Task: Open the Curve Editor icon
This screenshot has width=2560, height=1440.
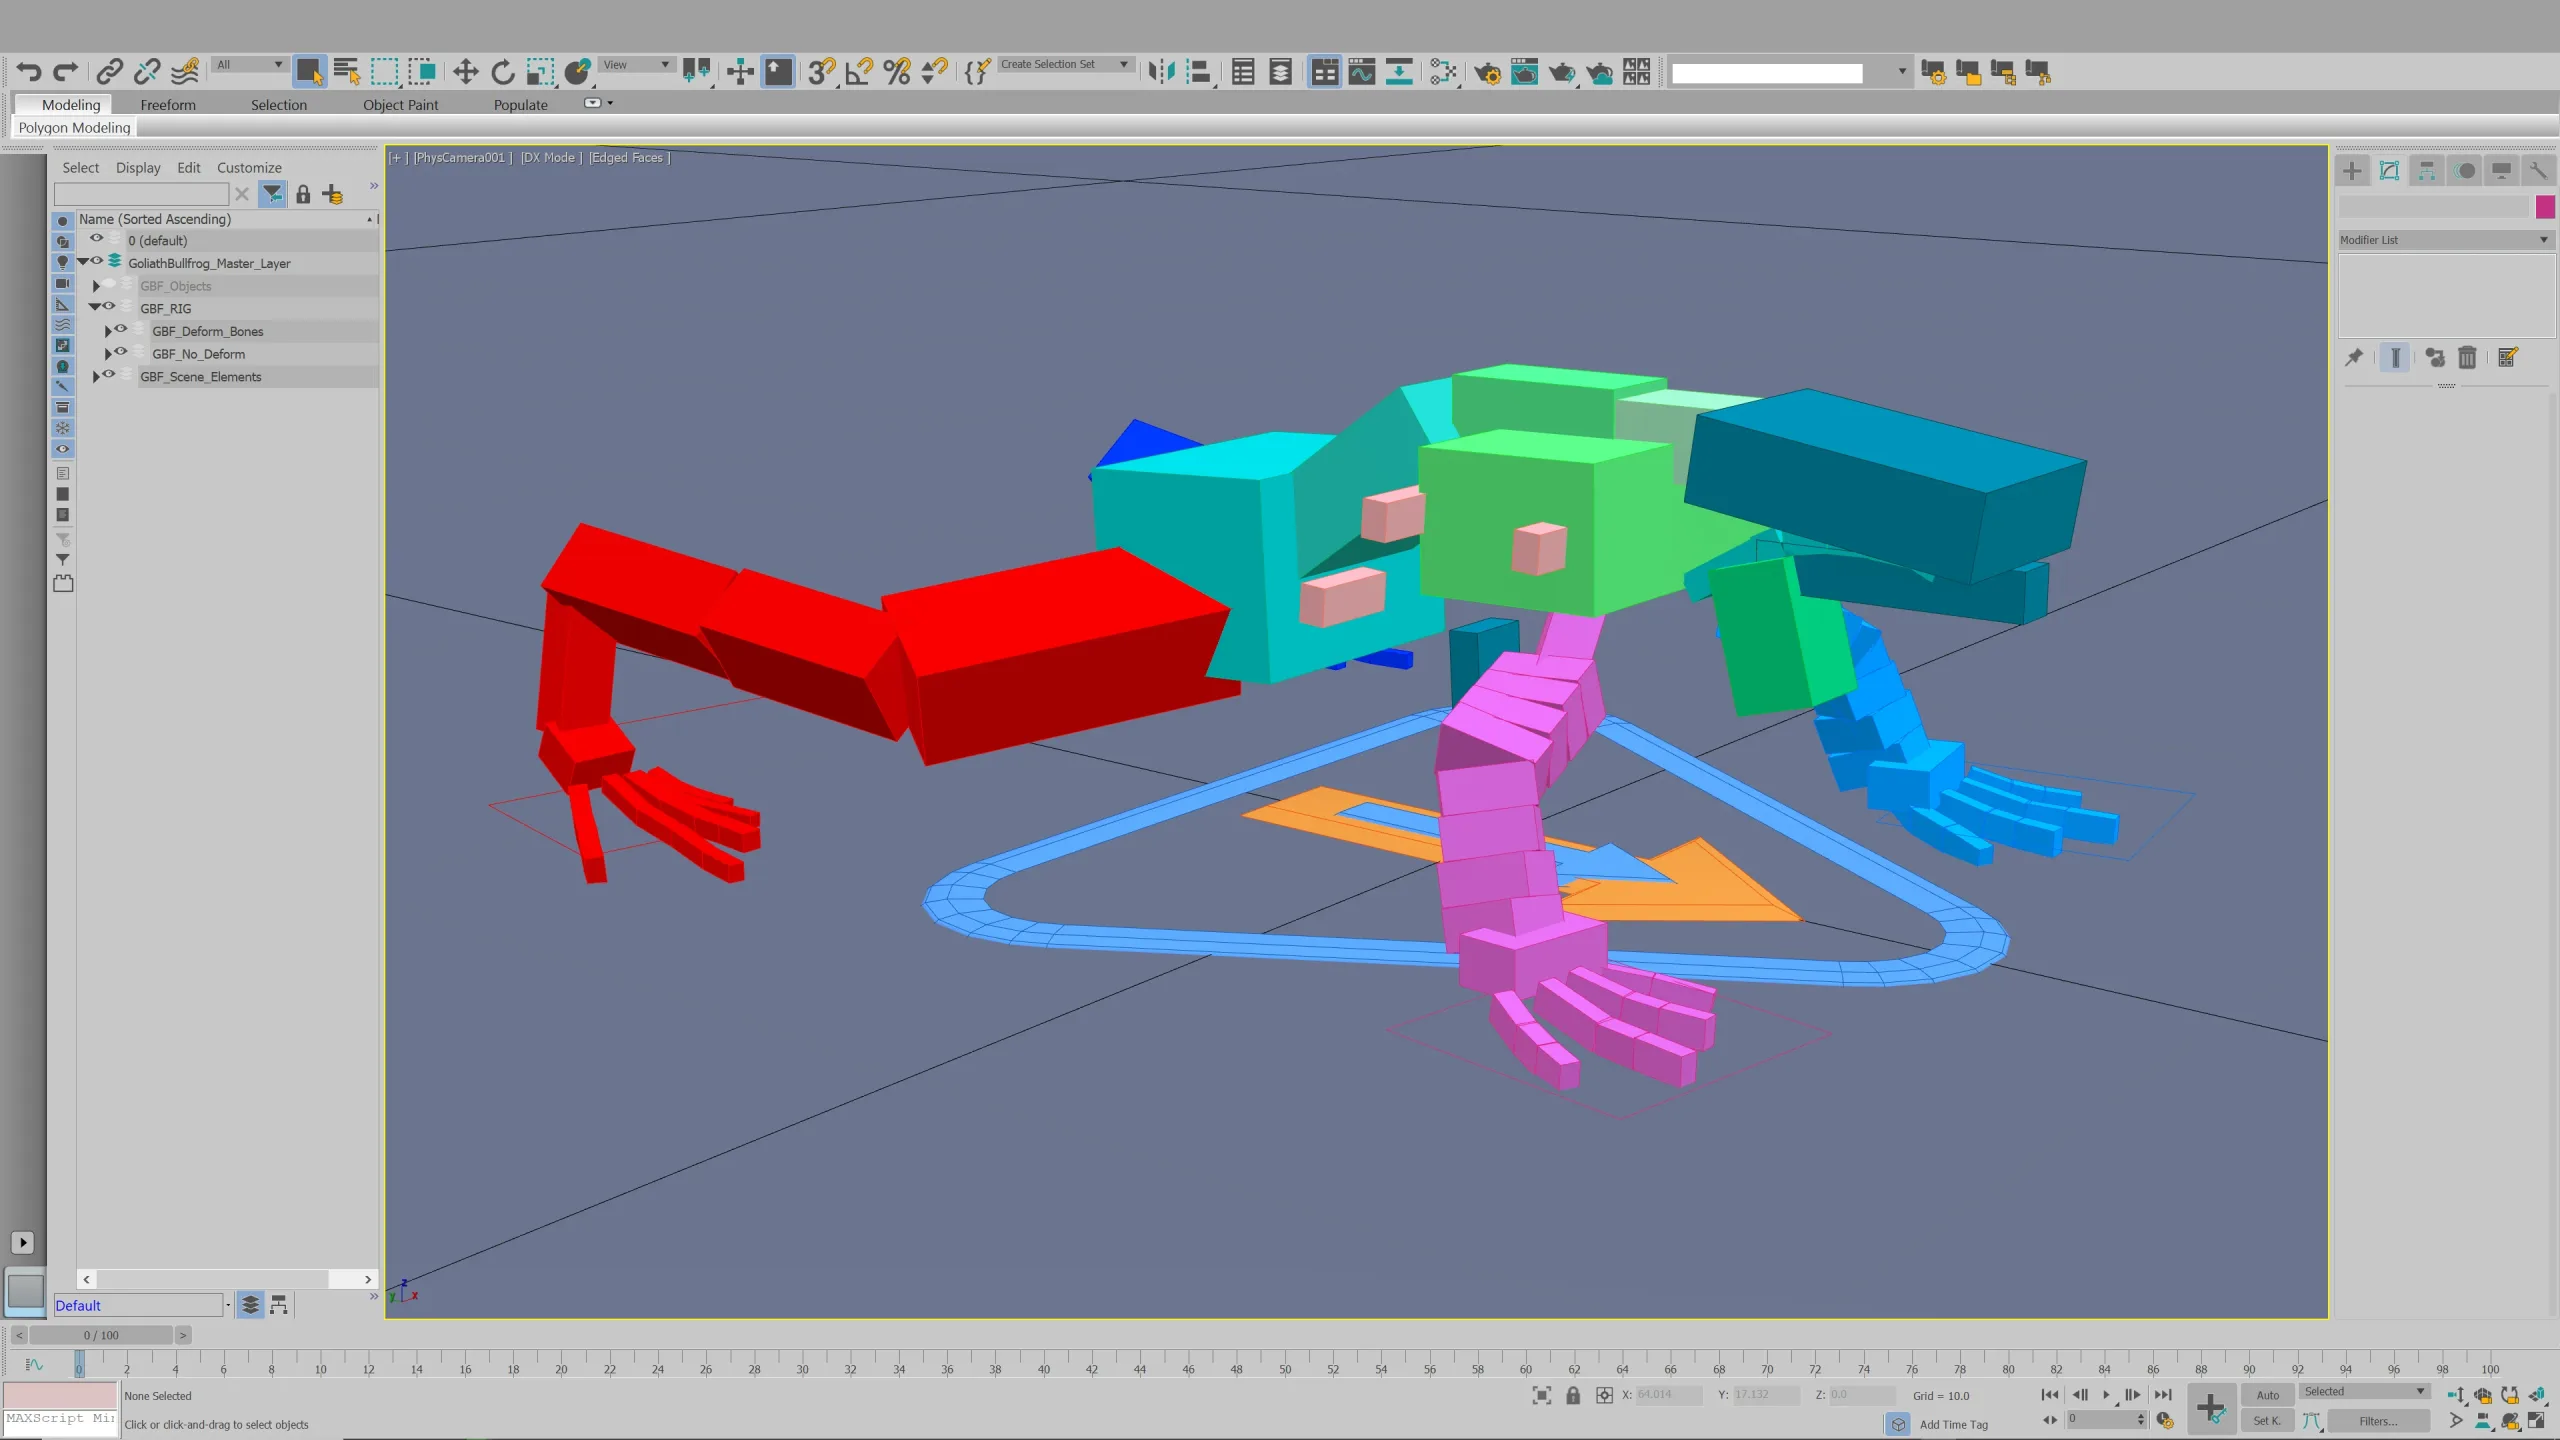Action: point(1362,72)
